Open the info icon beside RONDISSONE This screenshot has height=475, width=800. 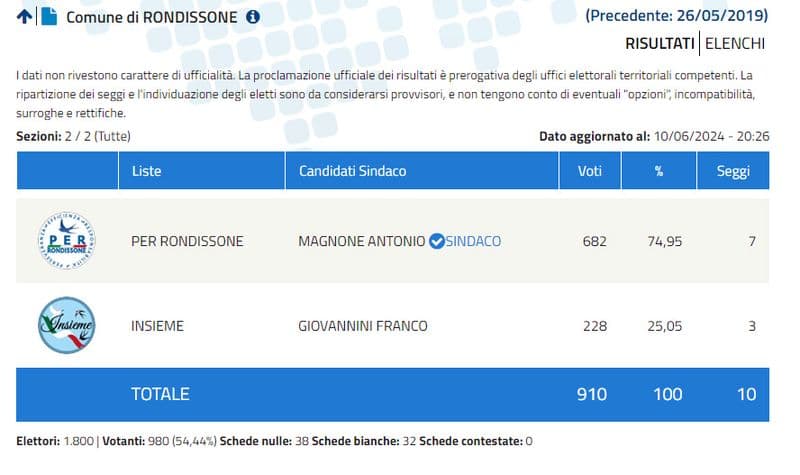click(x=253, y=17)
